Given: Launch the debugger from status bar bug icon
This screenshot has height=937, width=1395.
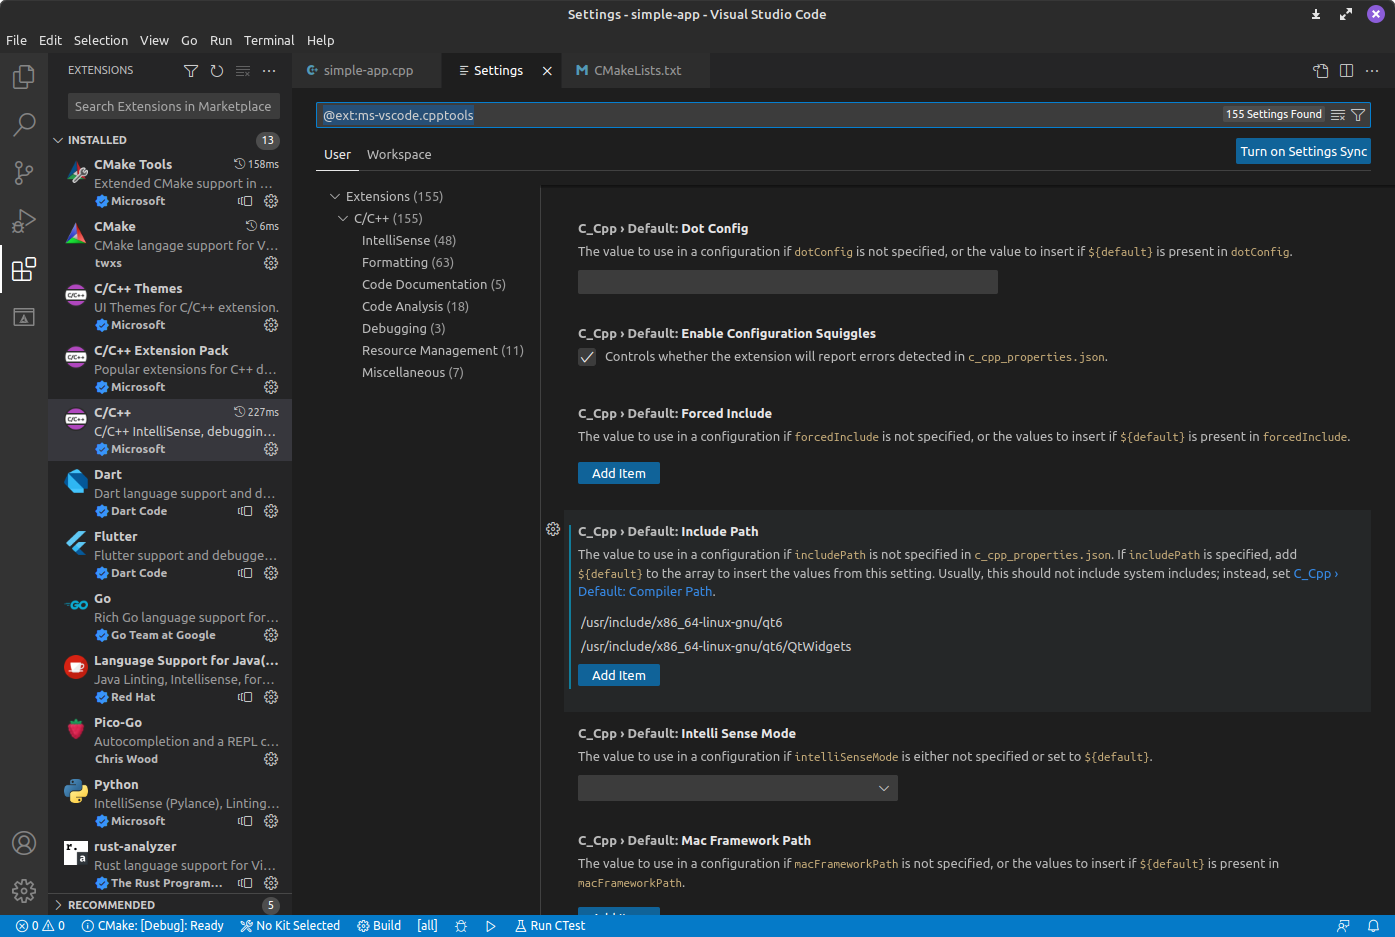Looking at the screenshot, I should pos(461,926).
